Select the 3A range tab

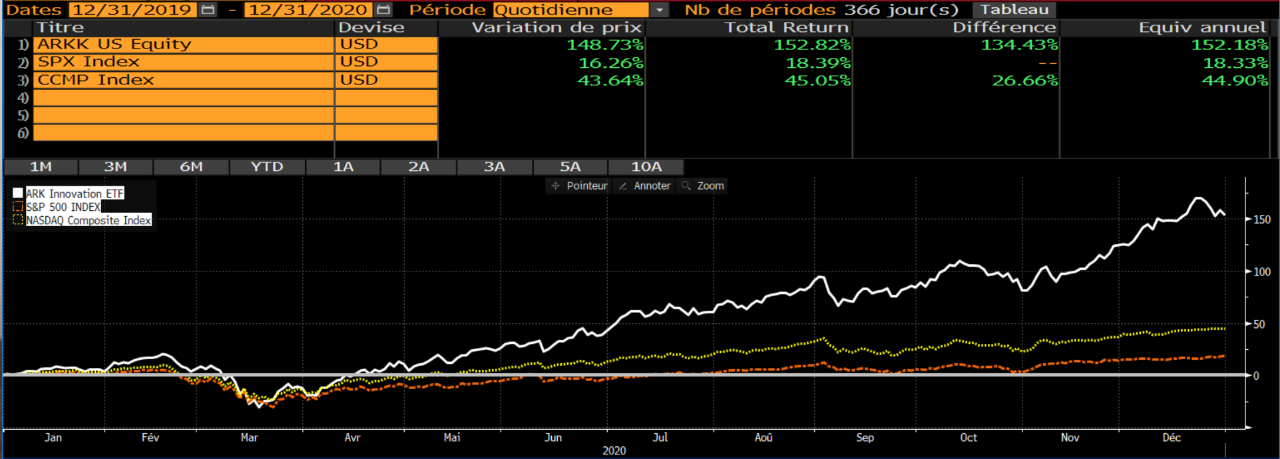(494, 167)
